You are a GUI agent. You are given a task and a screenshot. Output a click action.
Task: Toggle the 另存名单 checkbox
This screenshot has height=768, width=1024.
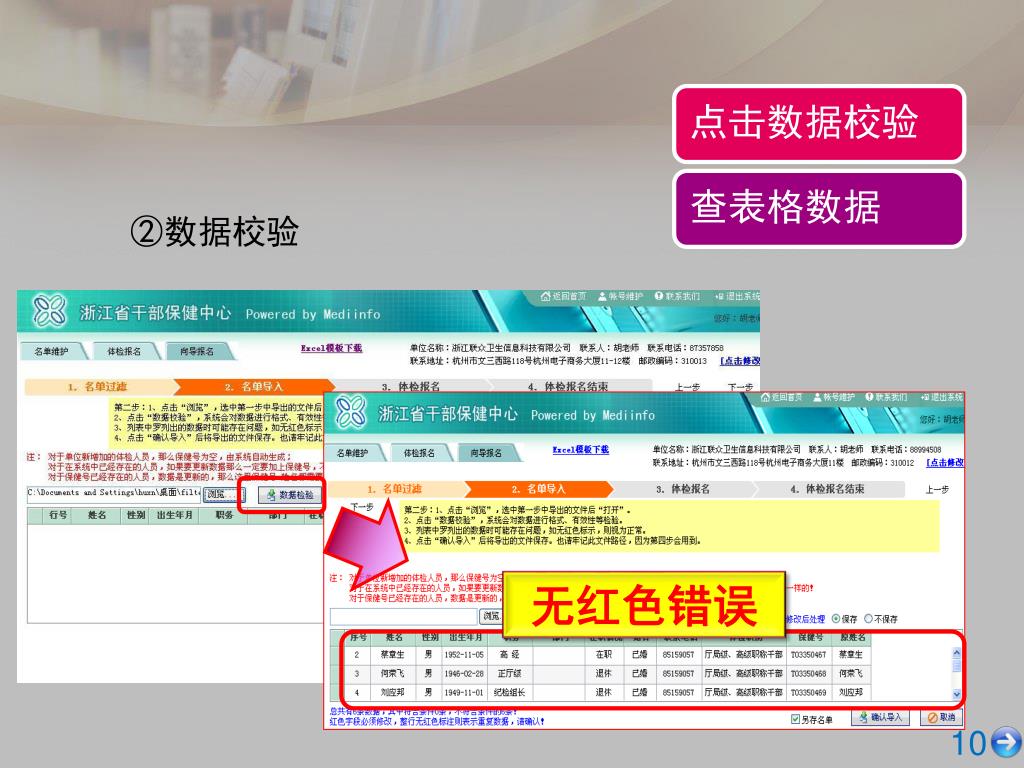[795, 719]
